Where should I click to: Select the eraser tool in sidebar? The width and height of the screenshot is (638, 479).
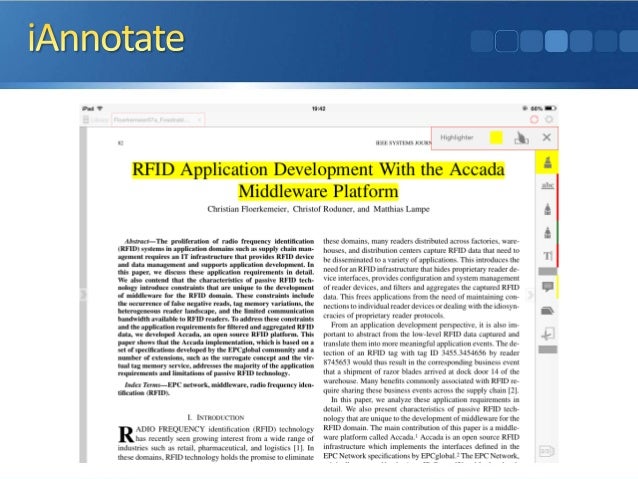tap(548, 311)
